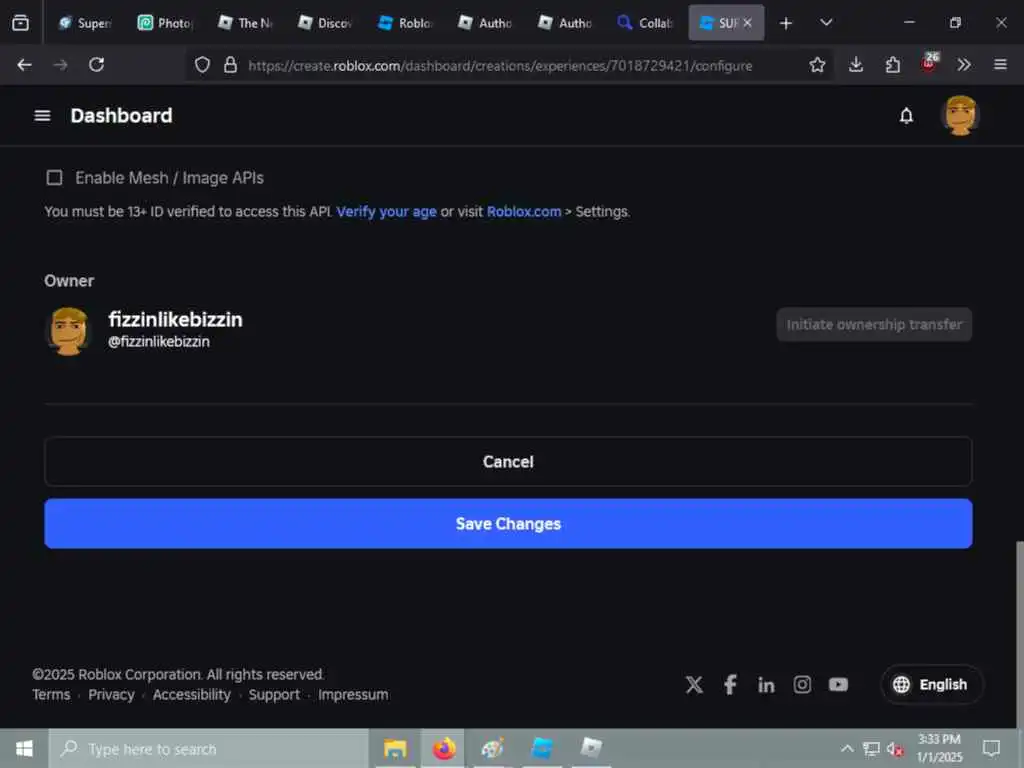The width and height of the screenshot is (1024, 768).
Task: Click the Save Changes button
Action: pos(508,524)
